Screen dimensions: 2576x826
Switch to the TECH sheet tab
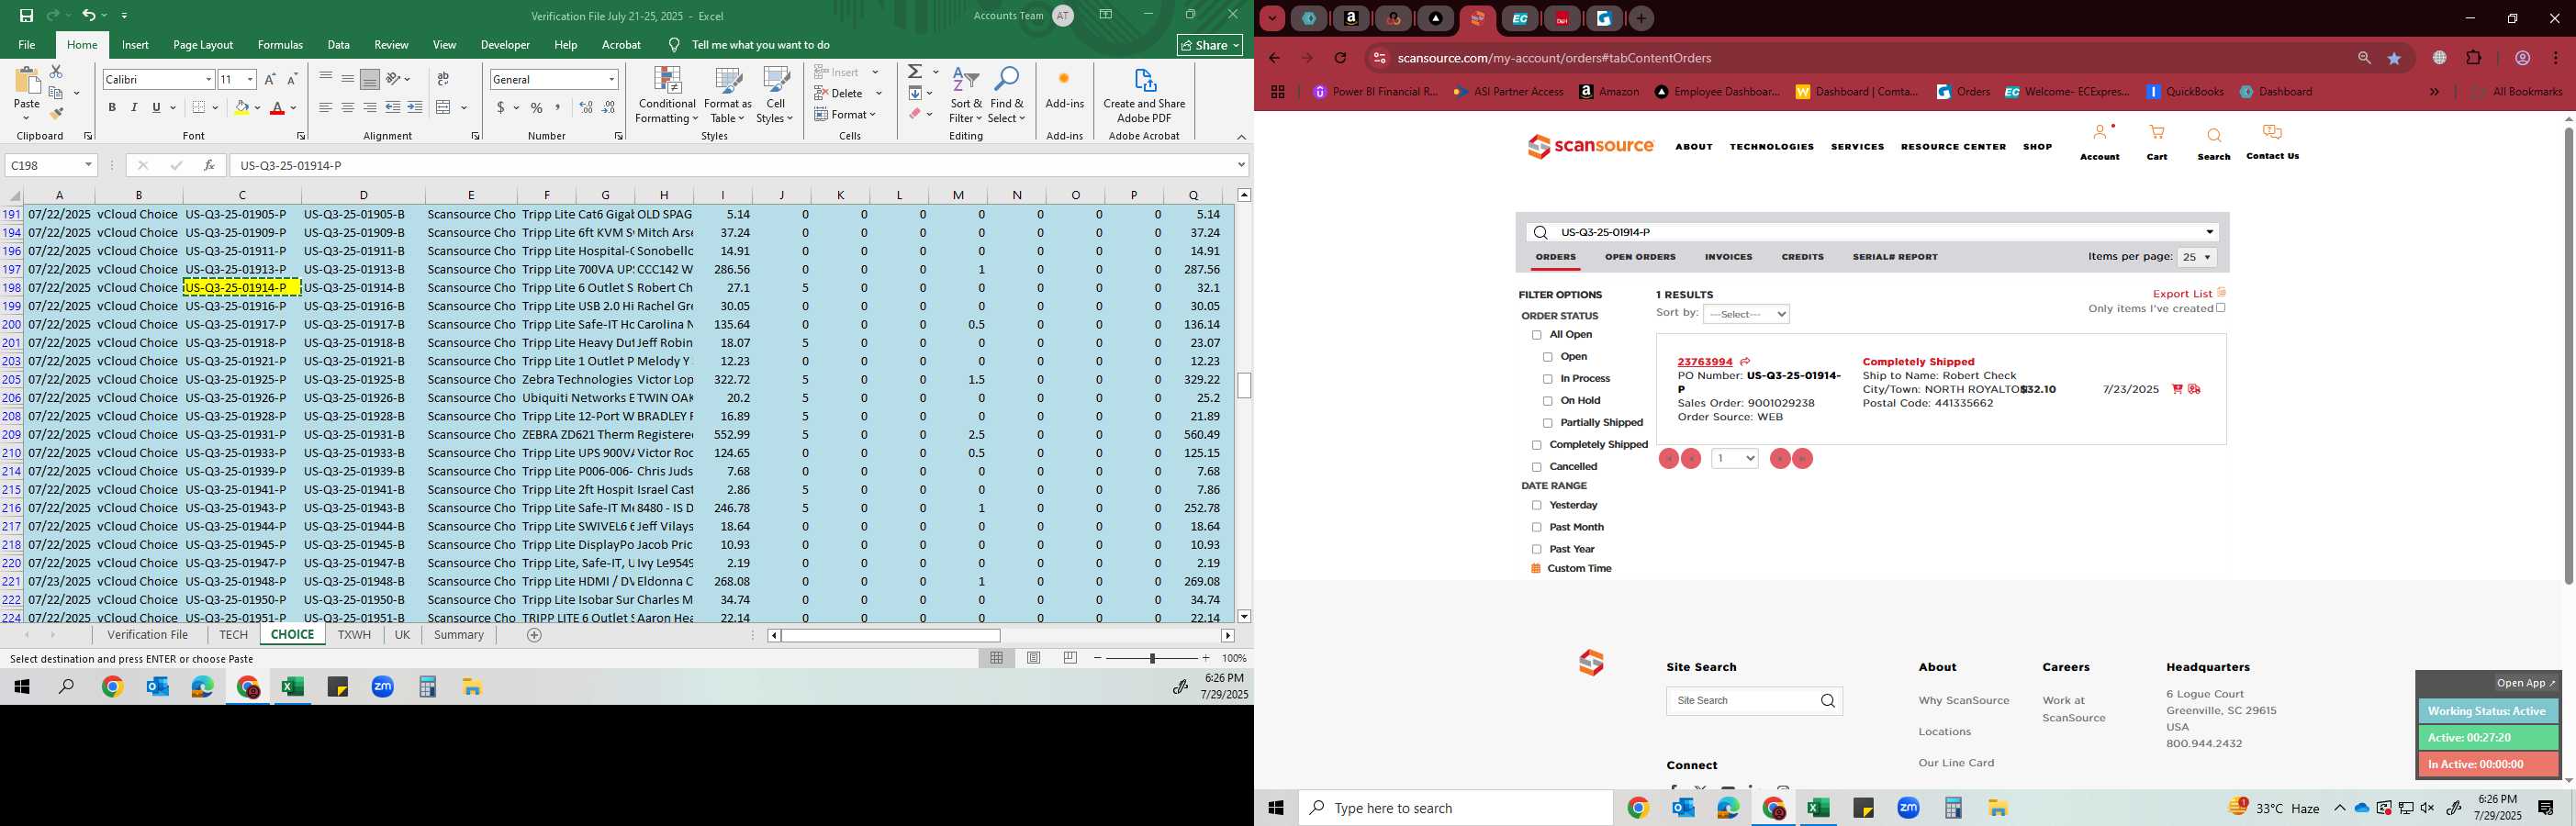[x=233, y=635]
